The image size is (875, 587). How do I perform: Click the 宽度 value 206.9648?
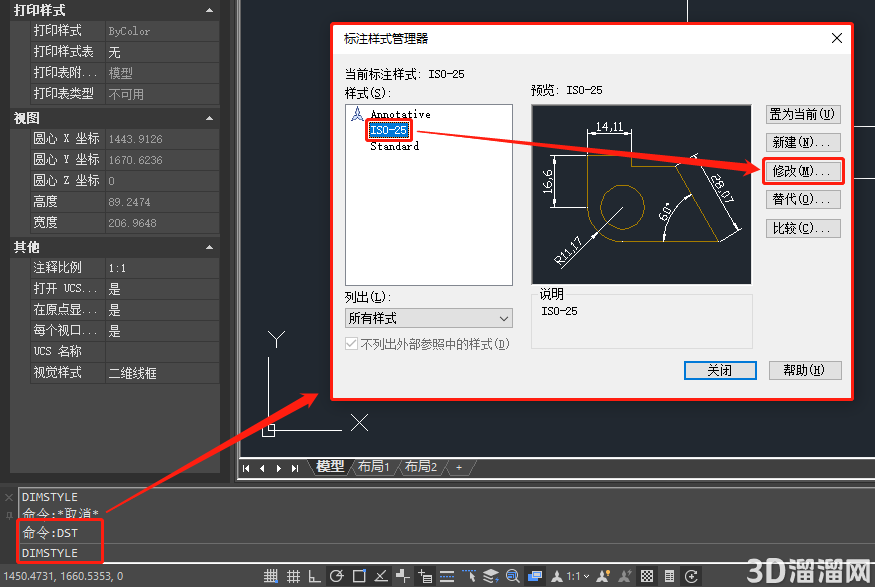tap(162, 223)
